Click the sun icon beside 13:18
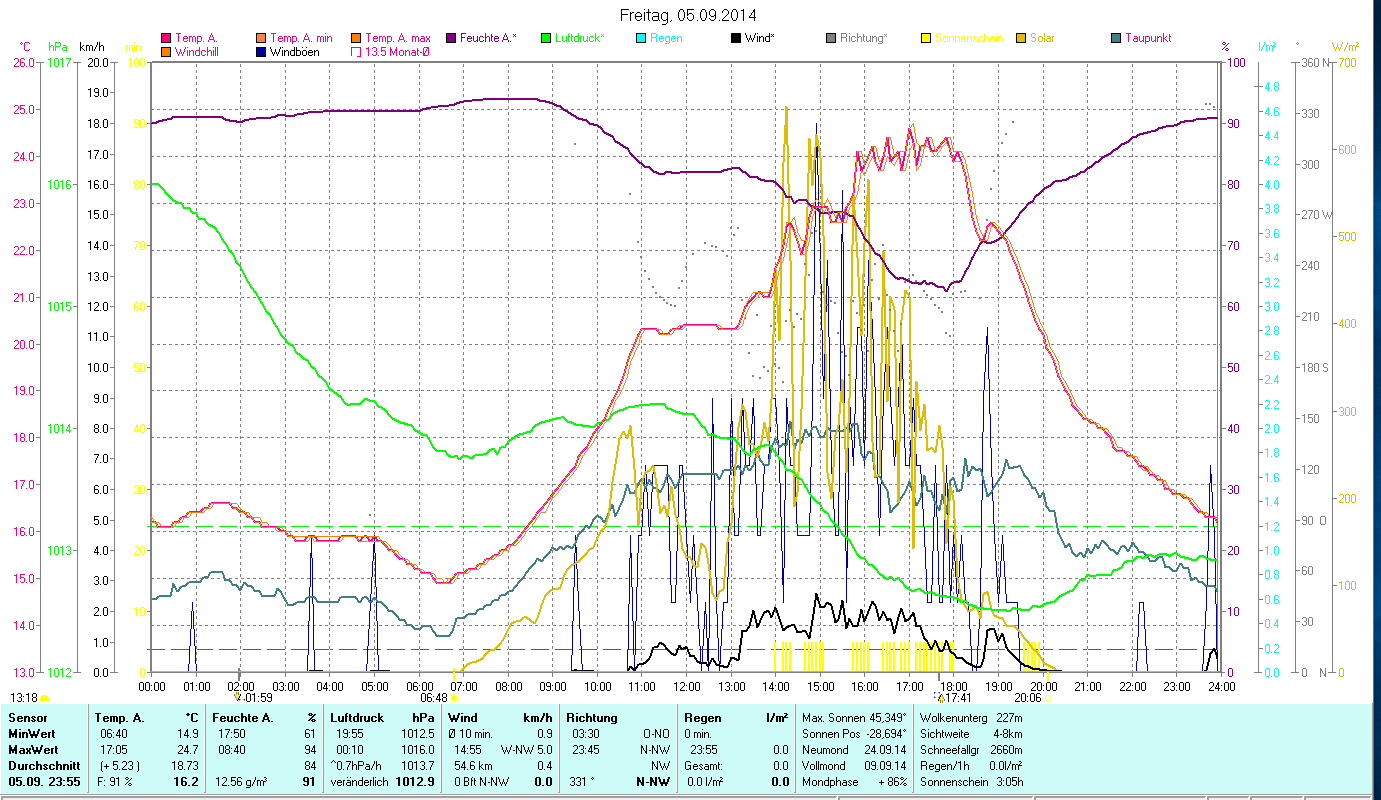This screenshot has width=1381, height=800. point(45,698)
